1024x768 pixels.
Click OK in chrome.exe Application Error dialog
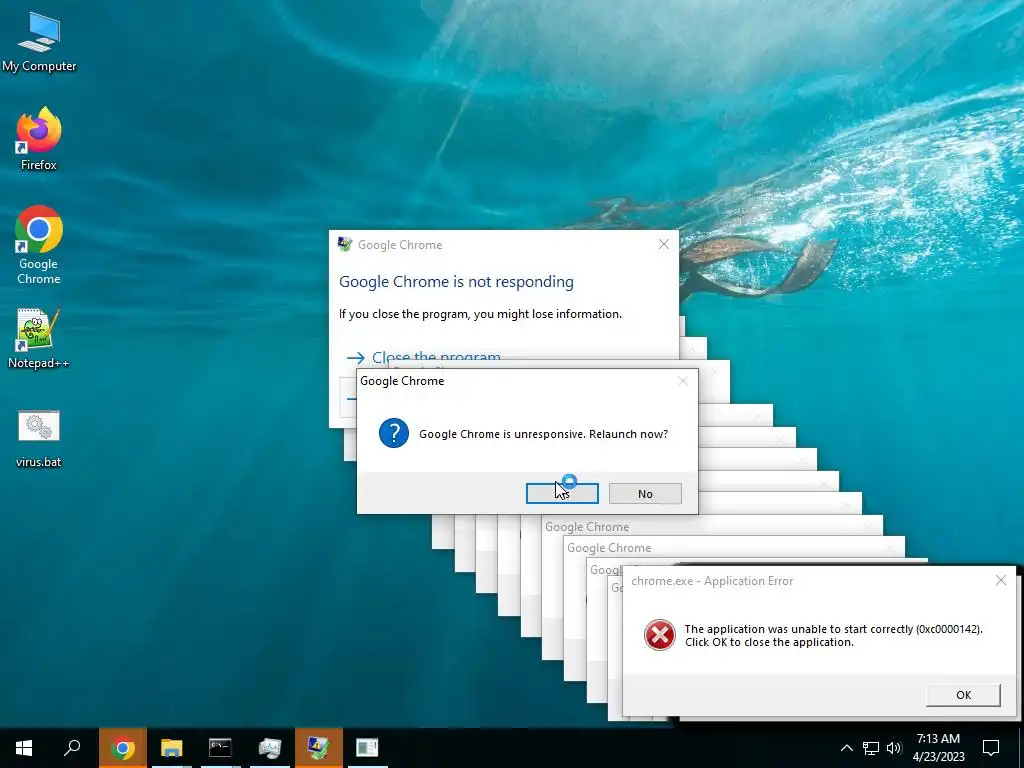point(963,695)
